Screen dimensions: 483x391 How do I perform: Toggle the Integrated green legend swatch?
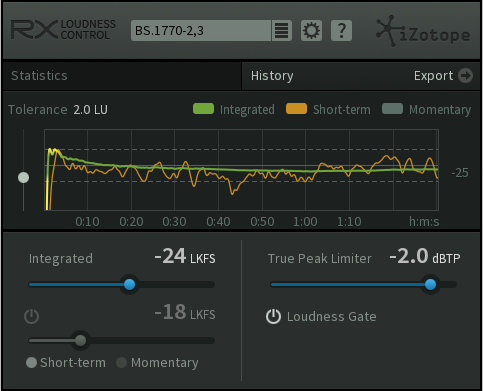(203, 109)
